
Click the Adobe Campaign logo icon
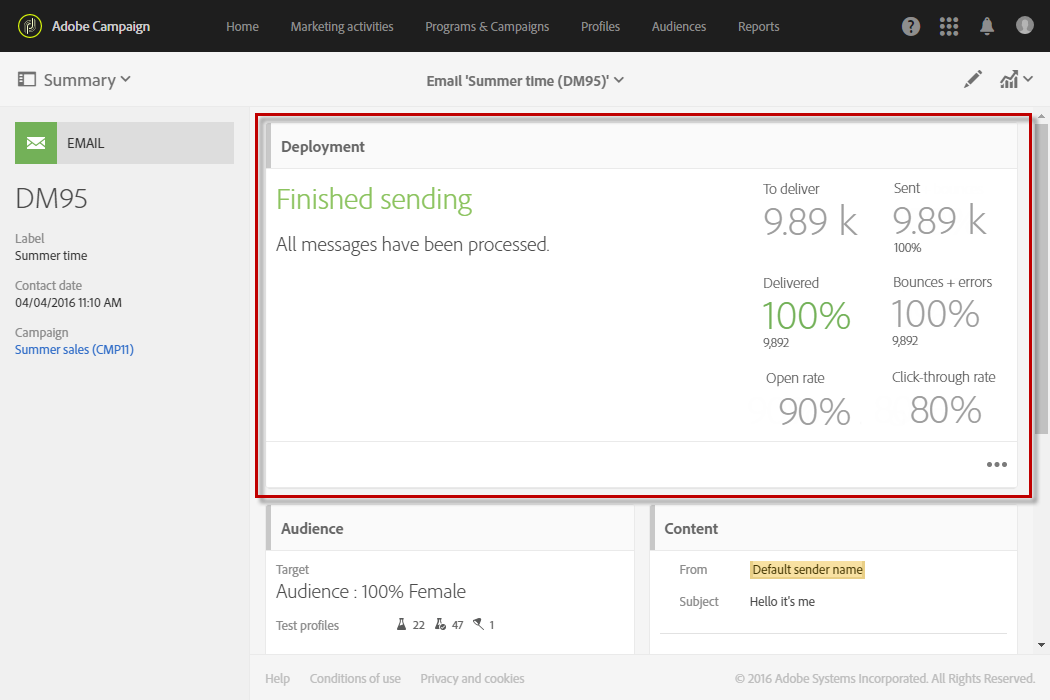(x=29, y=26)
